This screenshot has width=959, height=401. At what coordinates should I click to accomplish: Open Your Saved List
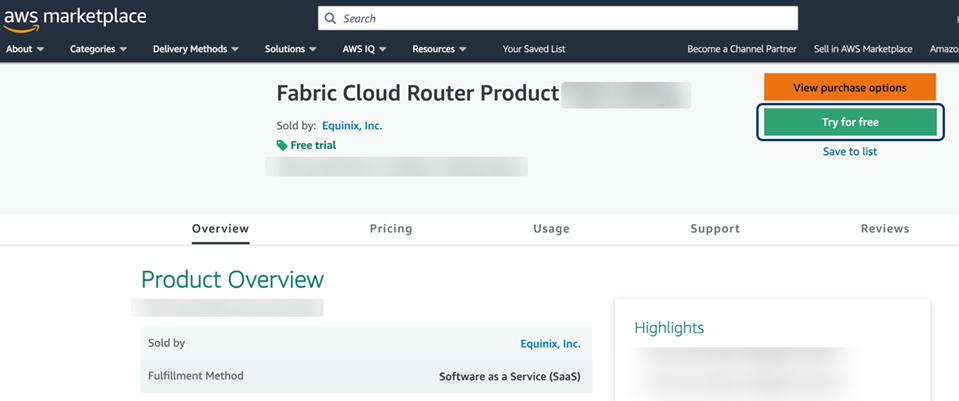(534, 49)
